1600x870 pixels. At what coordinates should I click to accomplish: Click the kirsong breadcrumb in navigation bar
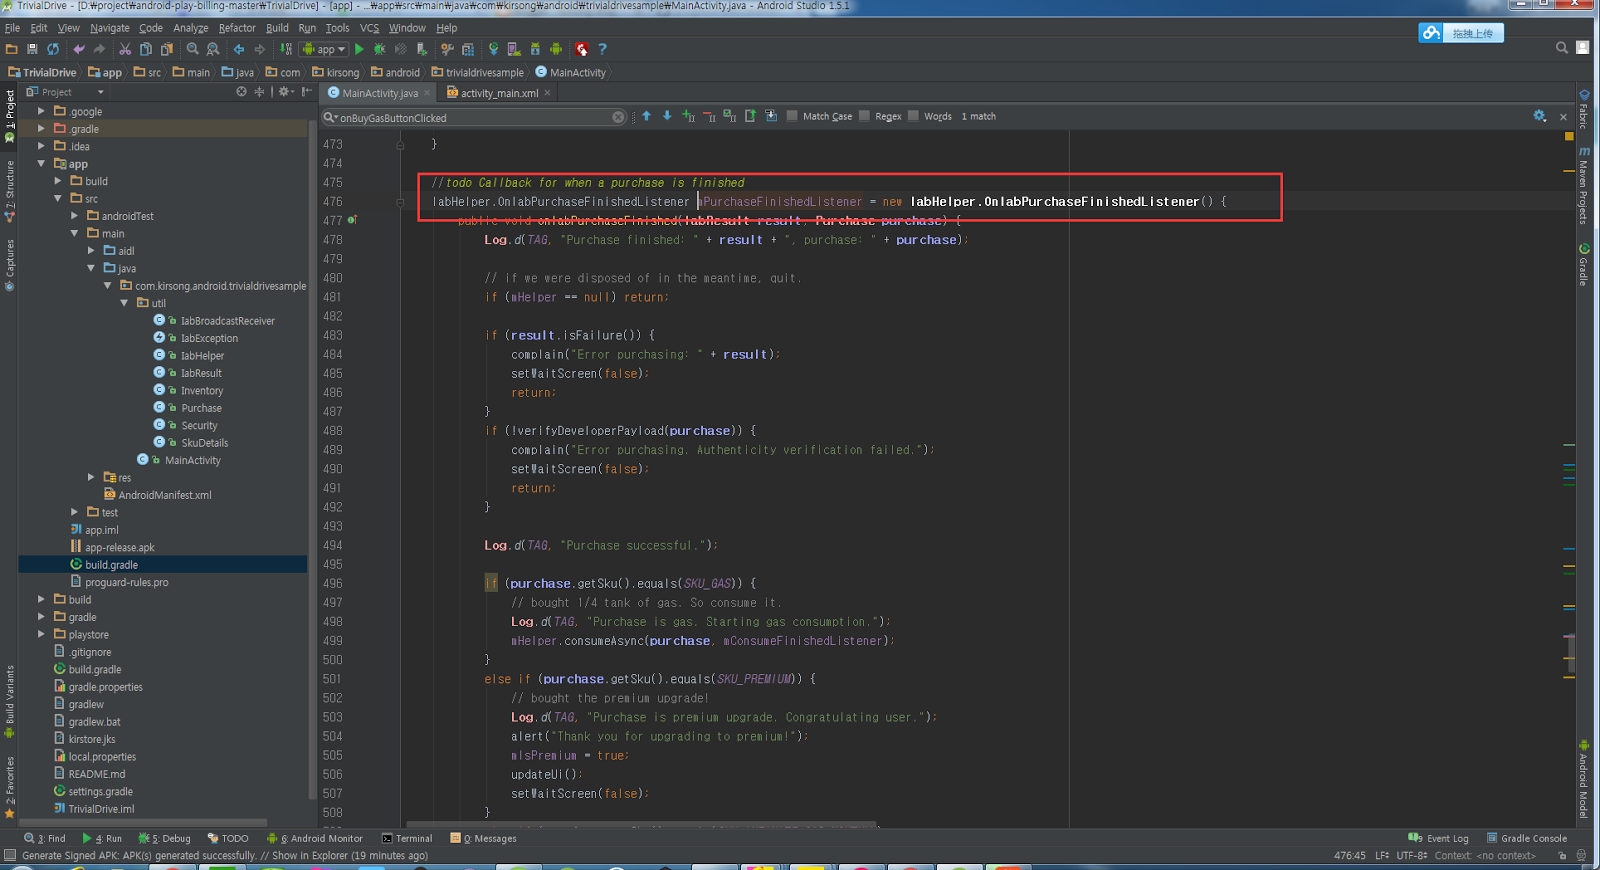[x=335, y=72]
